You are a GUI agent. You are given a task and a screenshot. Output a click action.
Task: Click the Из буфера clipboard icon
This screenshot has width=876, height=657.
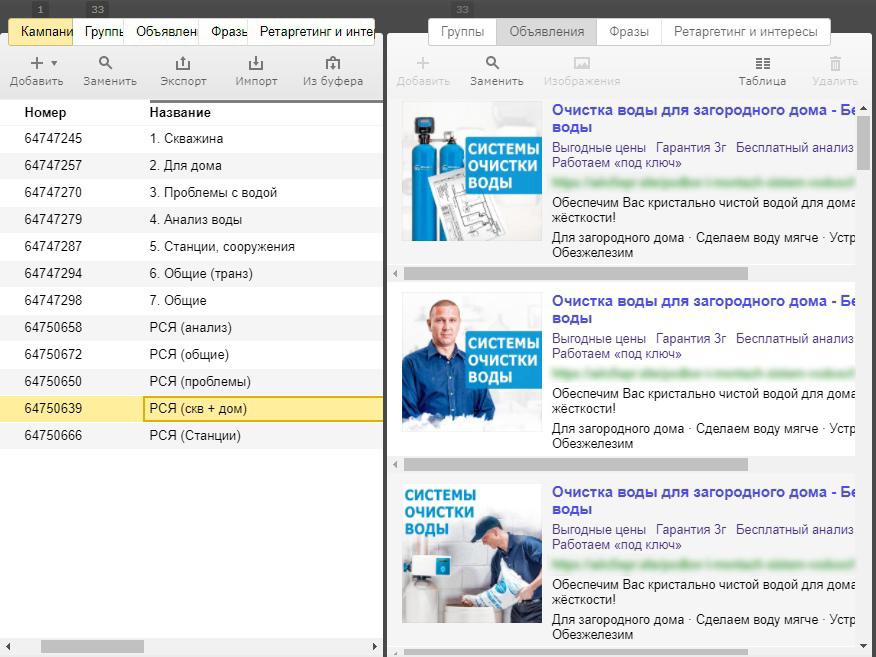pyautogui.click(x=333, y=63)
